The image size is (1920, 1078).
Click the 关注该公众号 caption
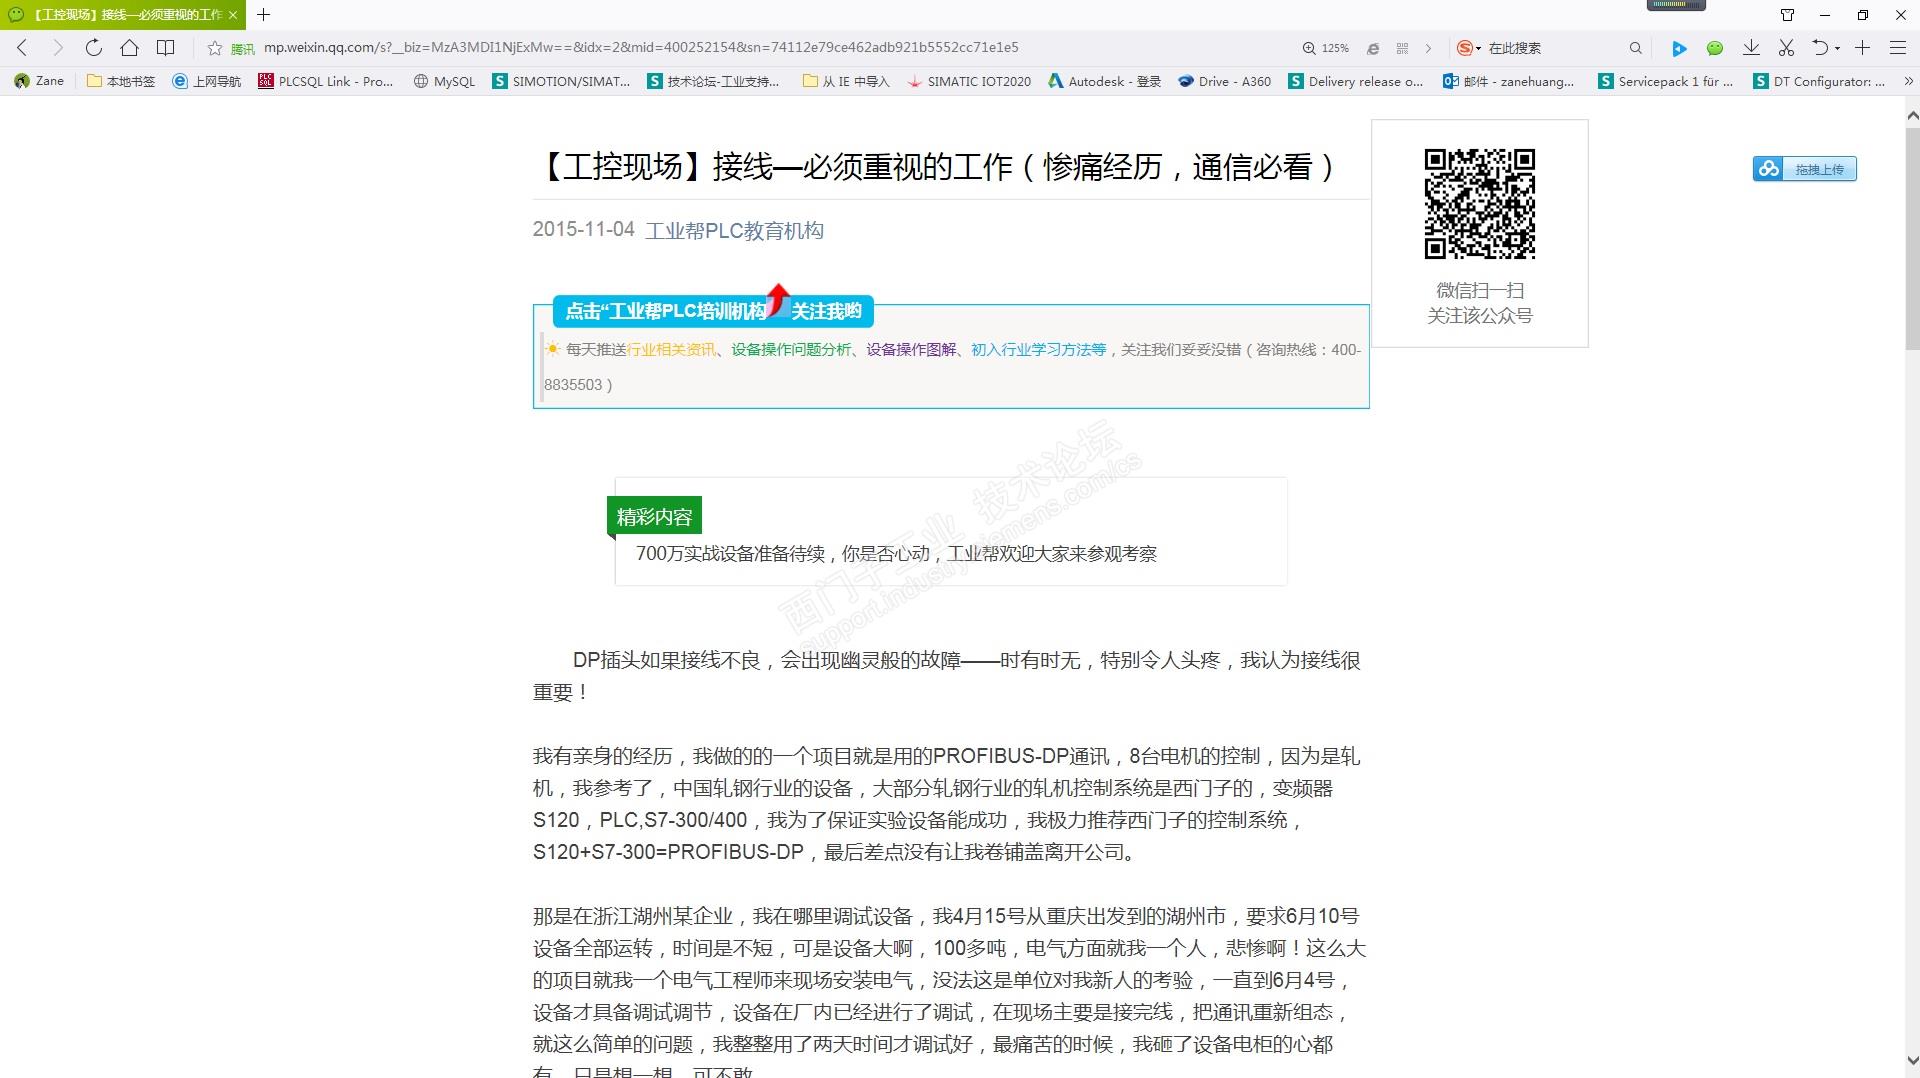[1480, 316]
